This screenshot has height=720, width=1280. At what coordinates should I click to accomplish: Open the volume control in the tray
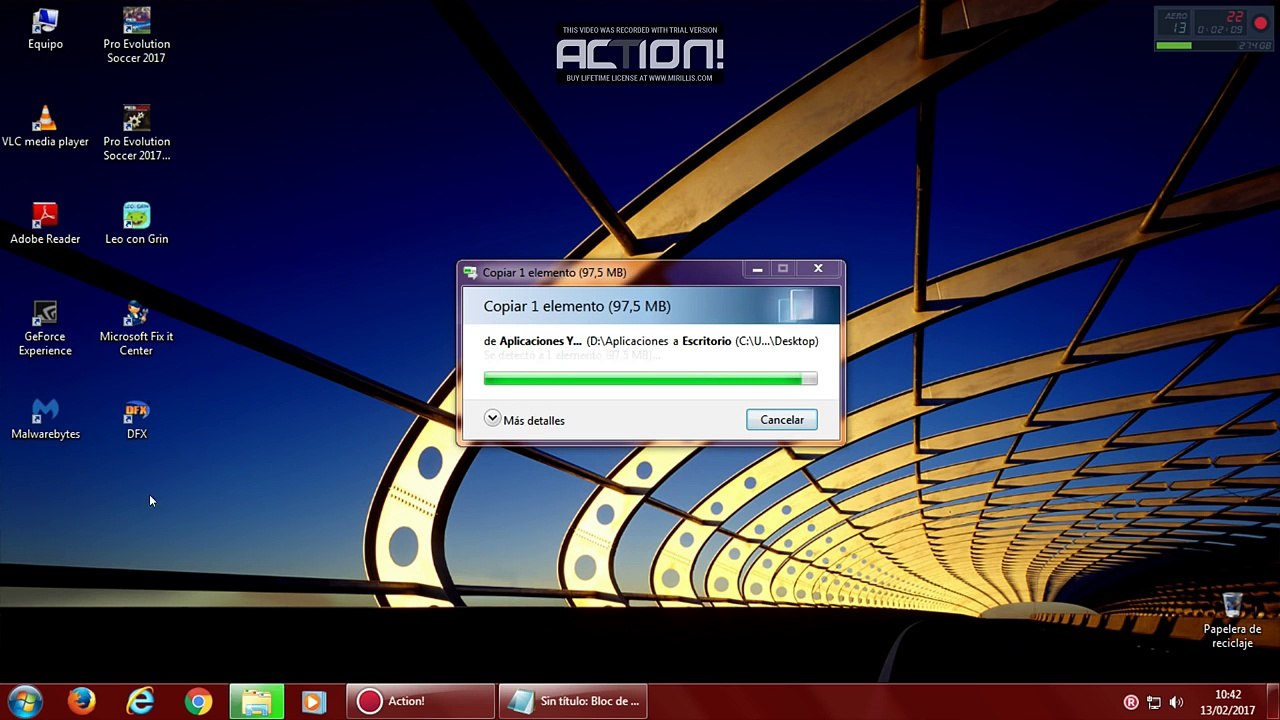[x=1176, y=702]
